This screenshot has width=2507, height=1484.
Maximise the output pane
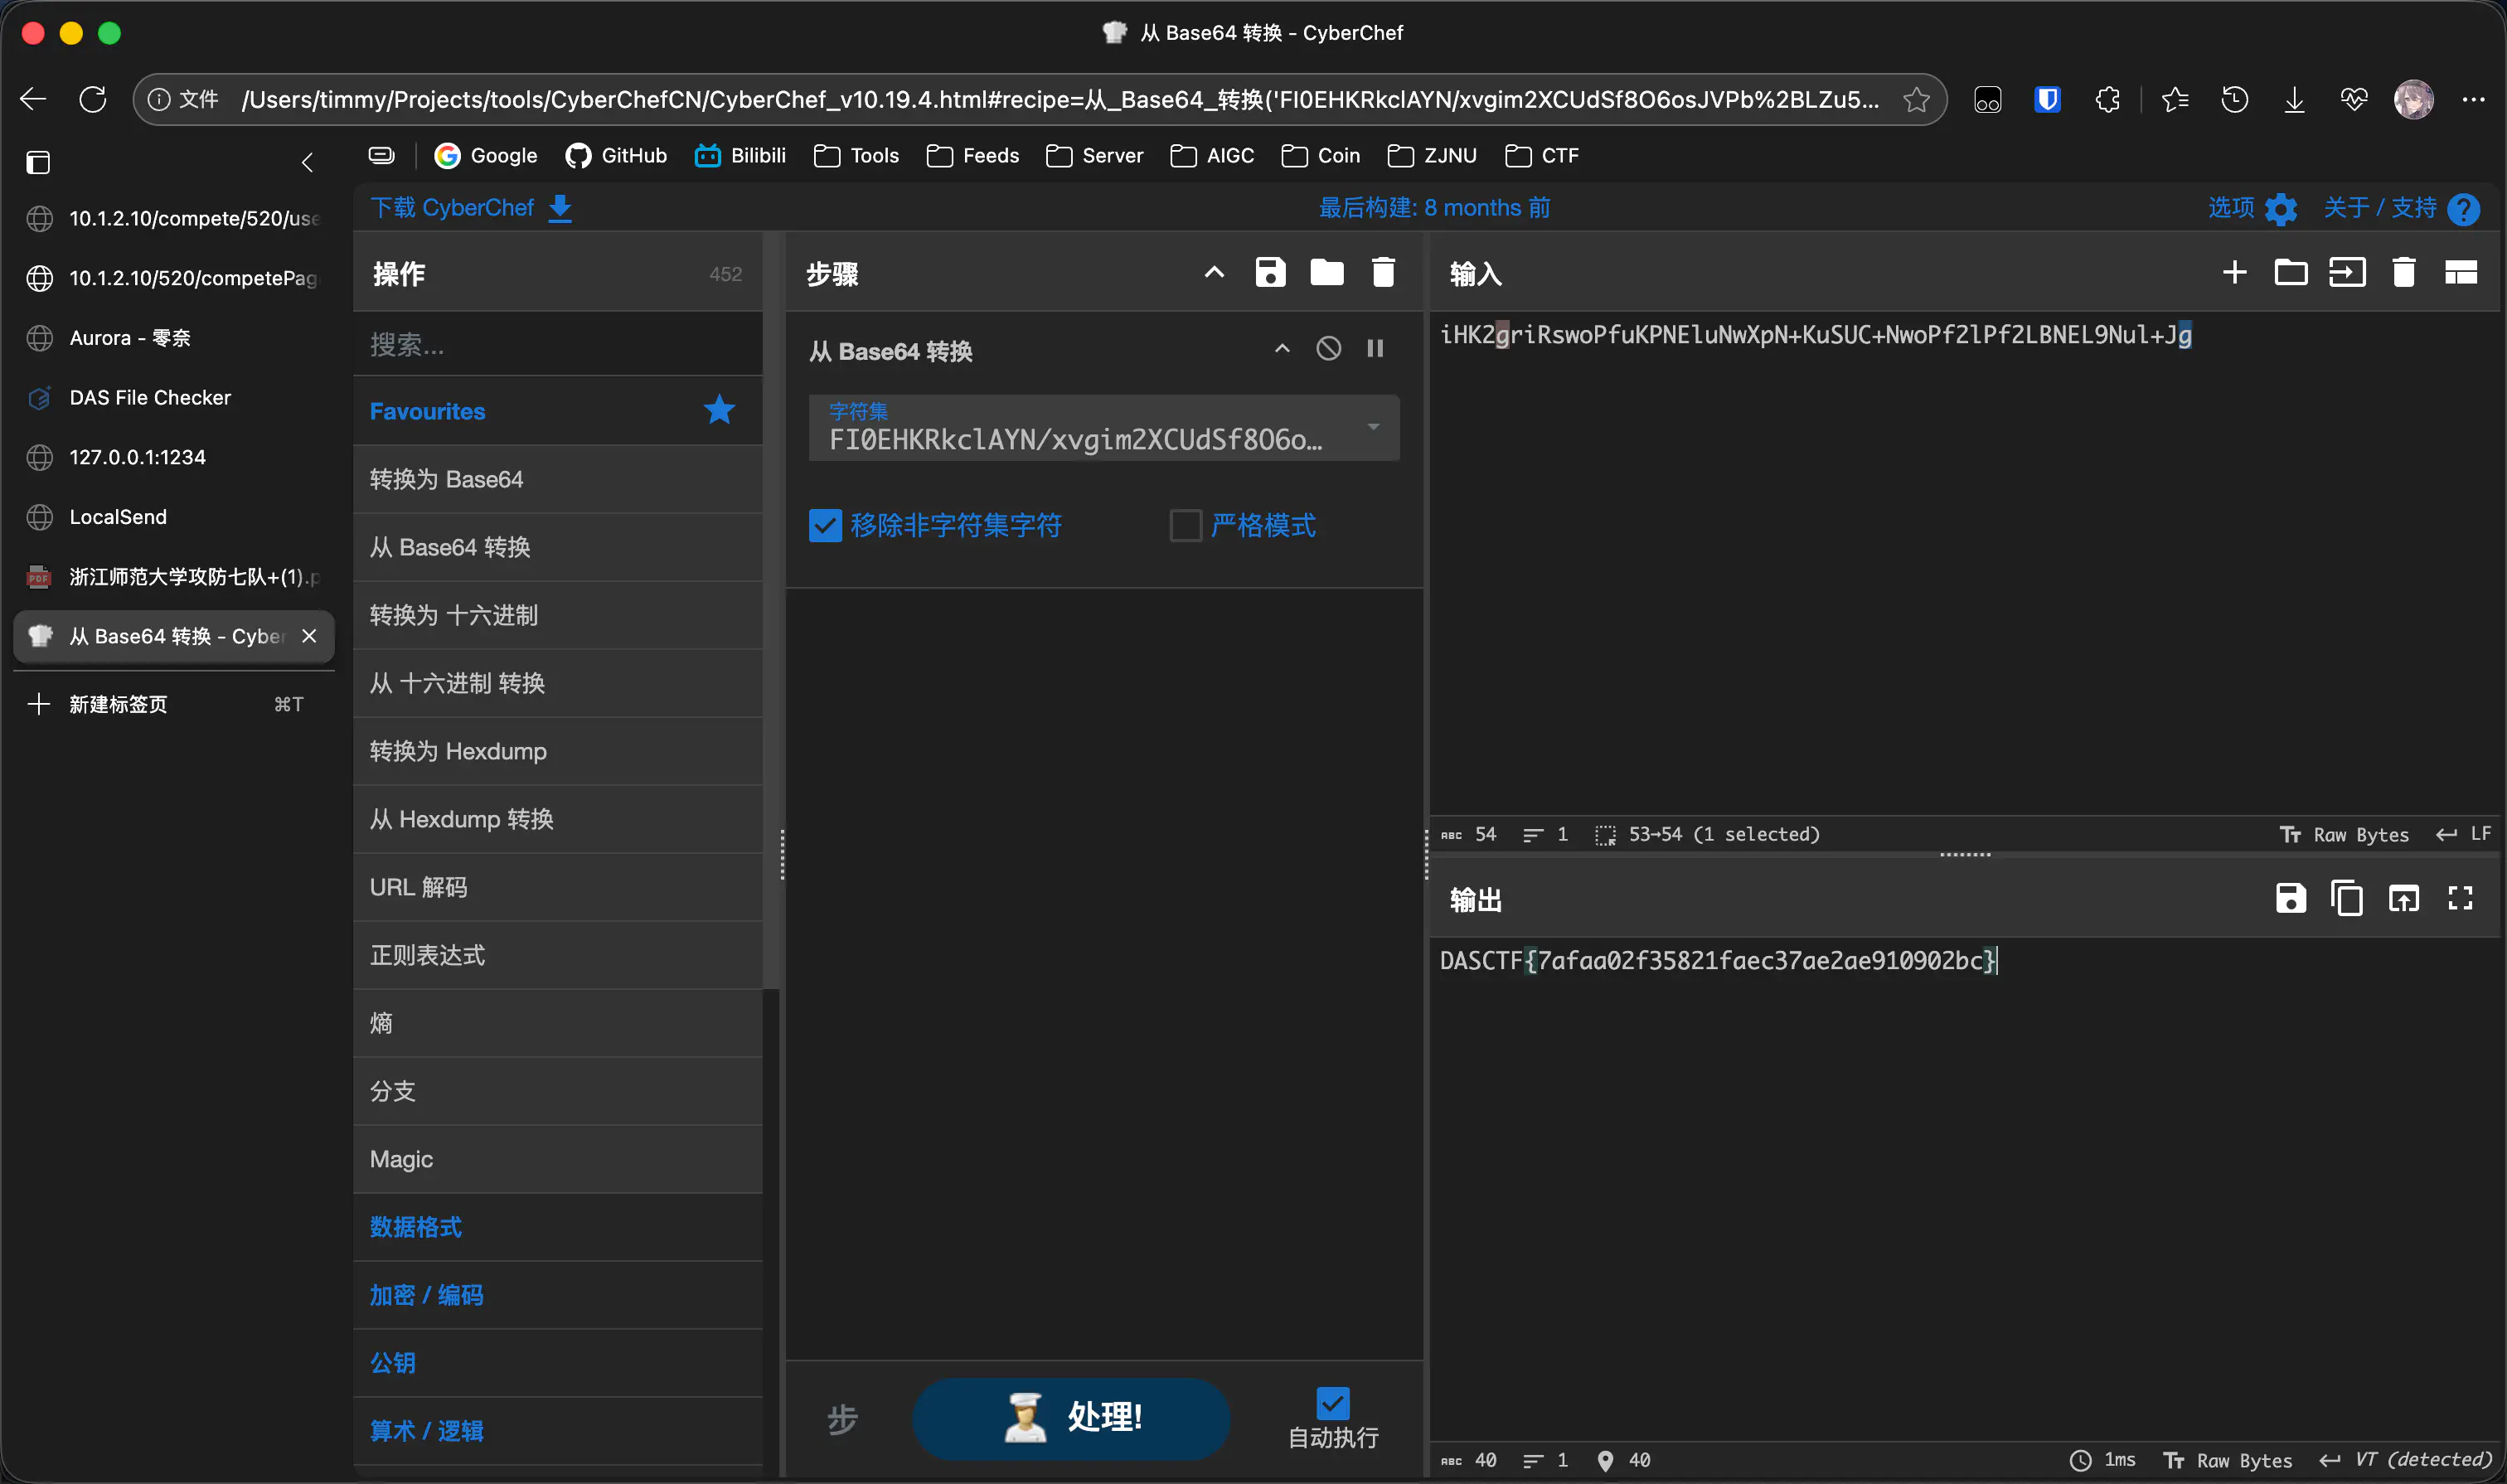(2460, 898)
